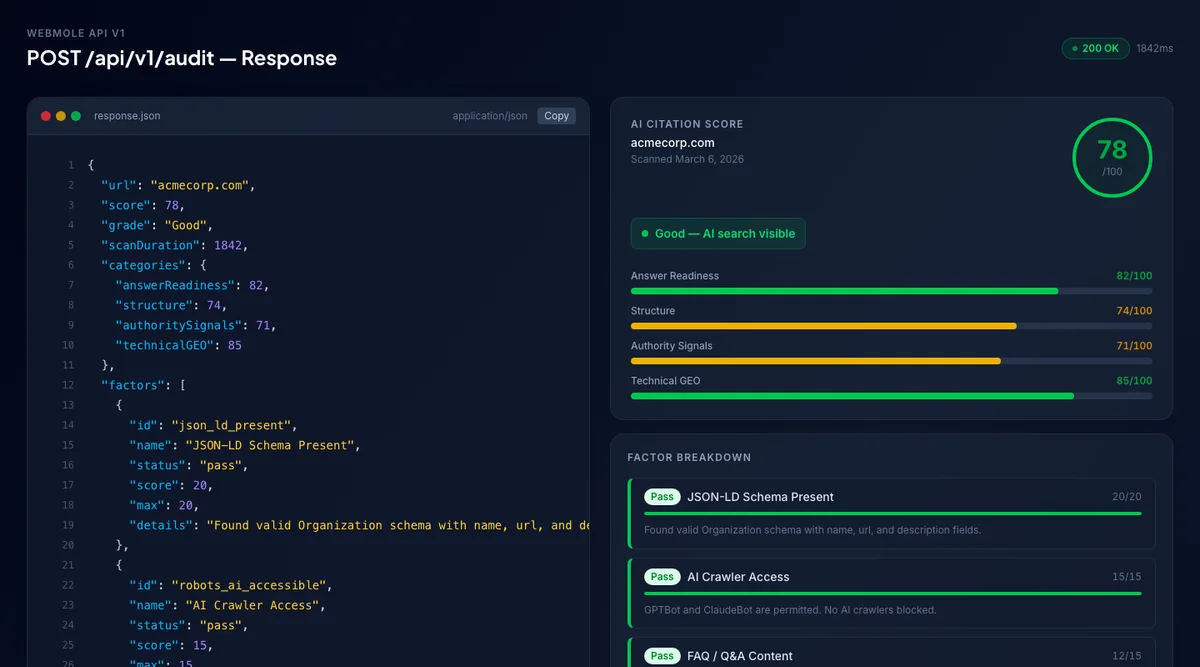Click the Pass badge next to FAQ / Q&A Content
This screenshot has width=1200, height=667.
[662, 655]
